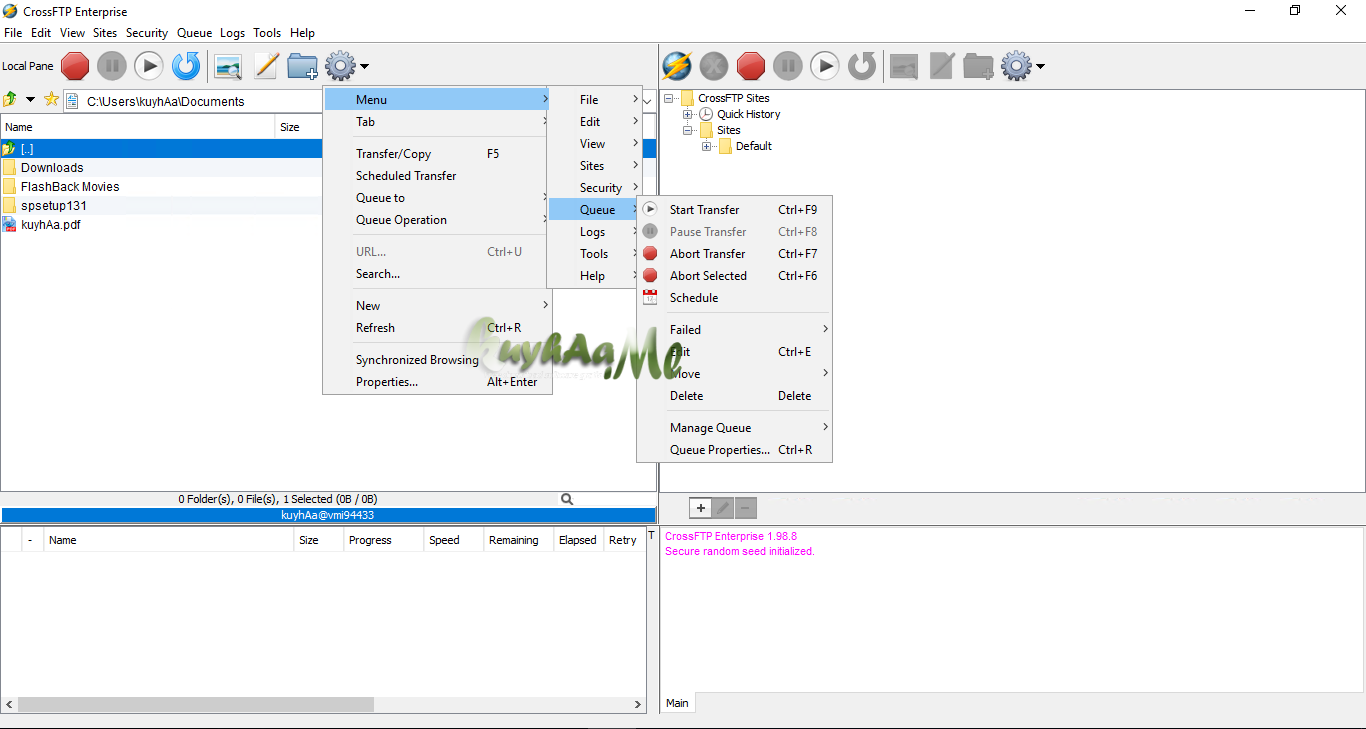Click the up-folder icon beside the path

10,100
